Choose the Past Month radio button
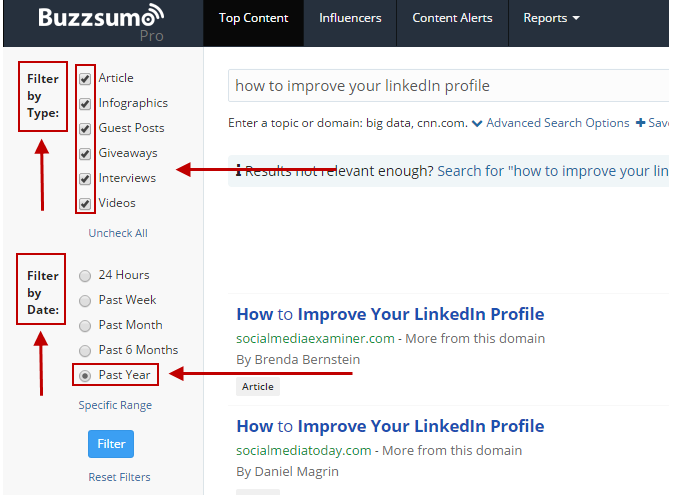The image size is (677, 495). coord(85,325)
